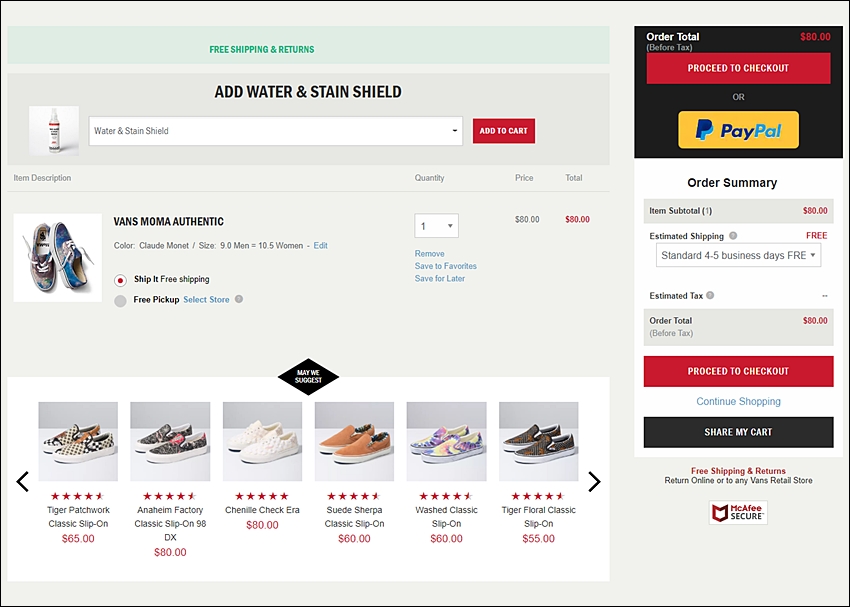Open the Water & Stain Shield bottle thumbnail
Viewport: 850px width, 607px height.
(x=54, y=131)
